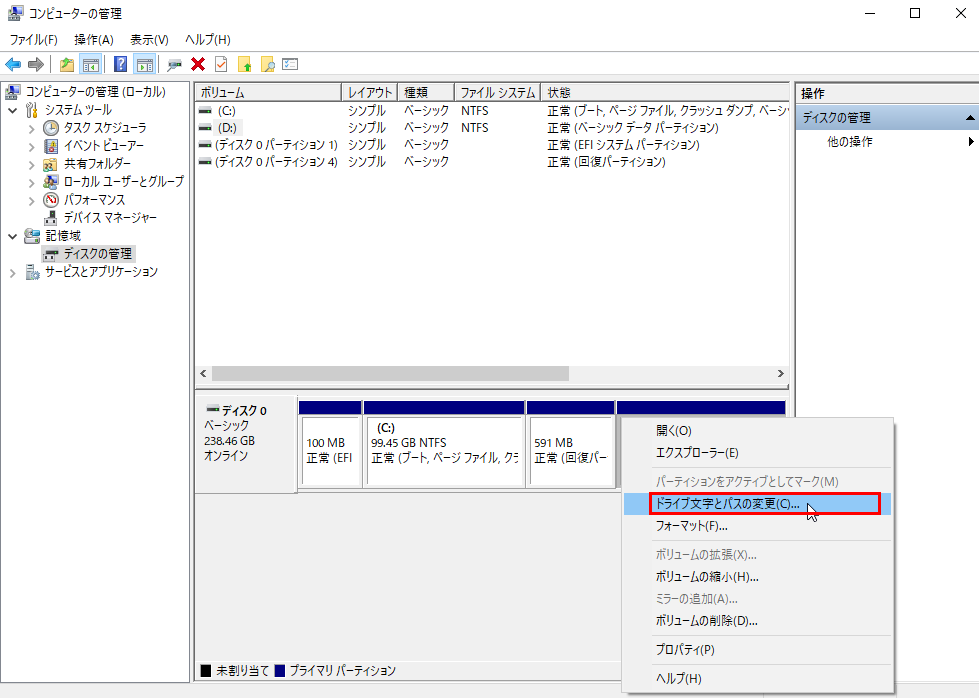Click the back navigation arrow icon
Viewport: 979px width, 698px height.
[x=13, y=64]
